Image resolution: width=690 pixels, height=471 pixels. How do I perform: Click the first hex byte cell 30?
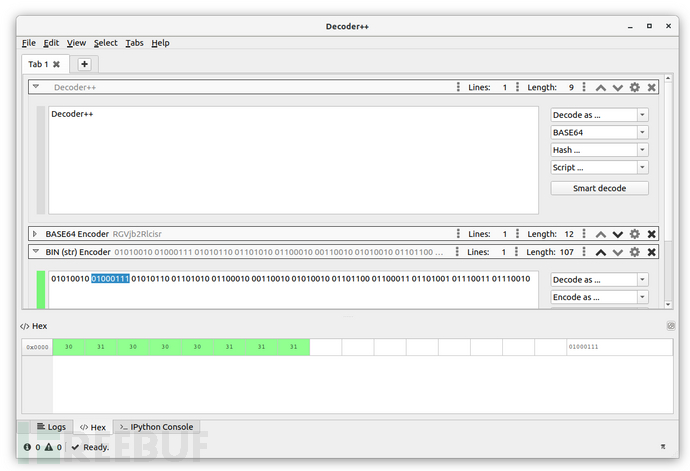click(69, 347)
